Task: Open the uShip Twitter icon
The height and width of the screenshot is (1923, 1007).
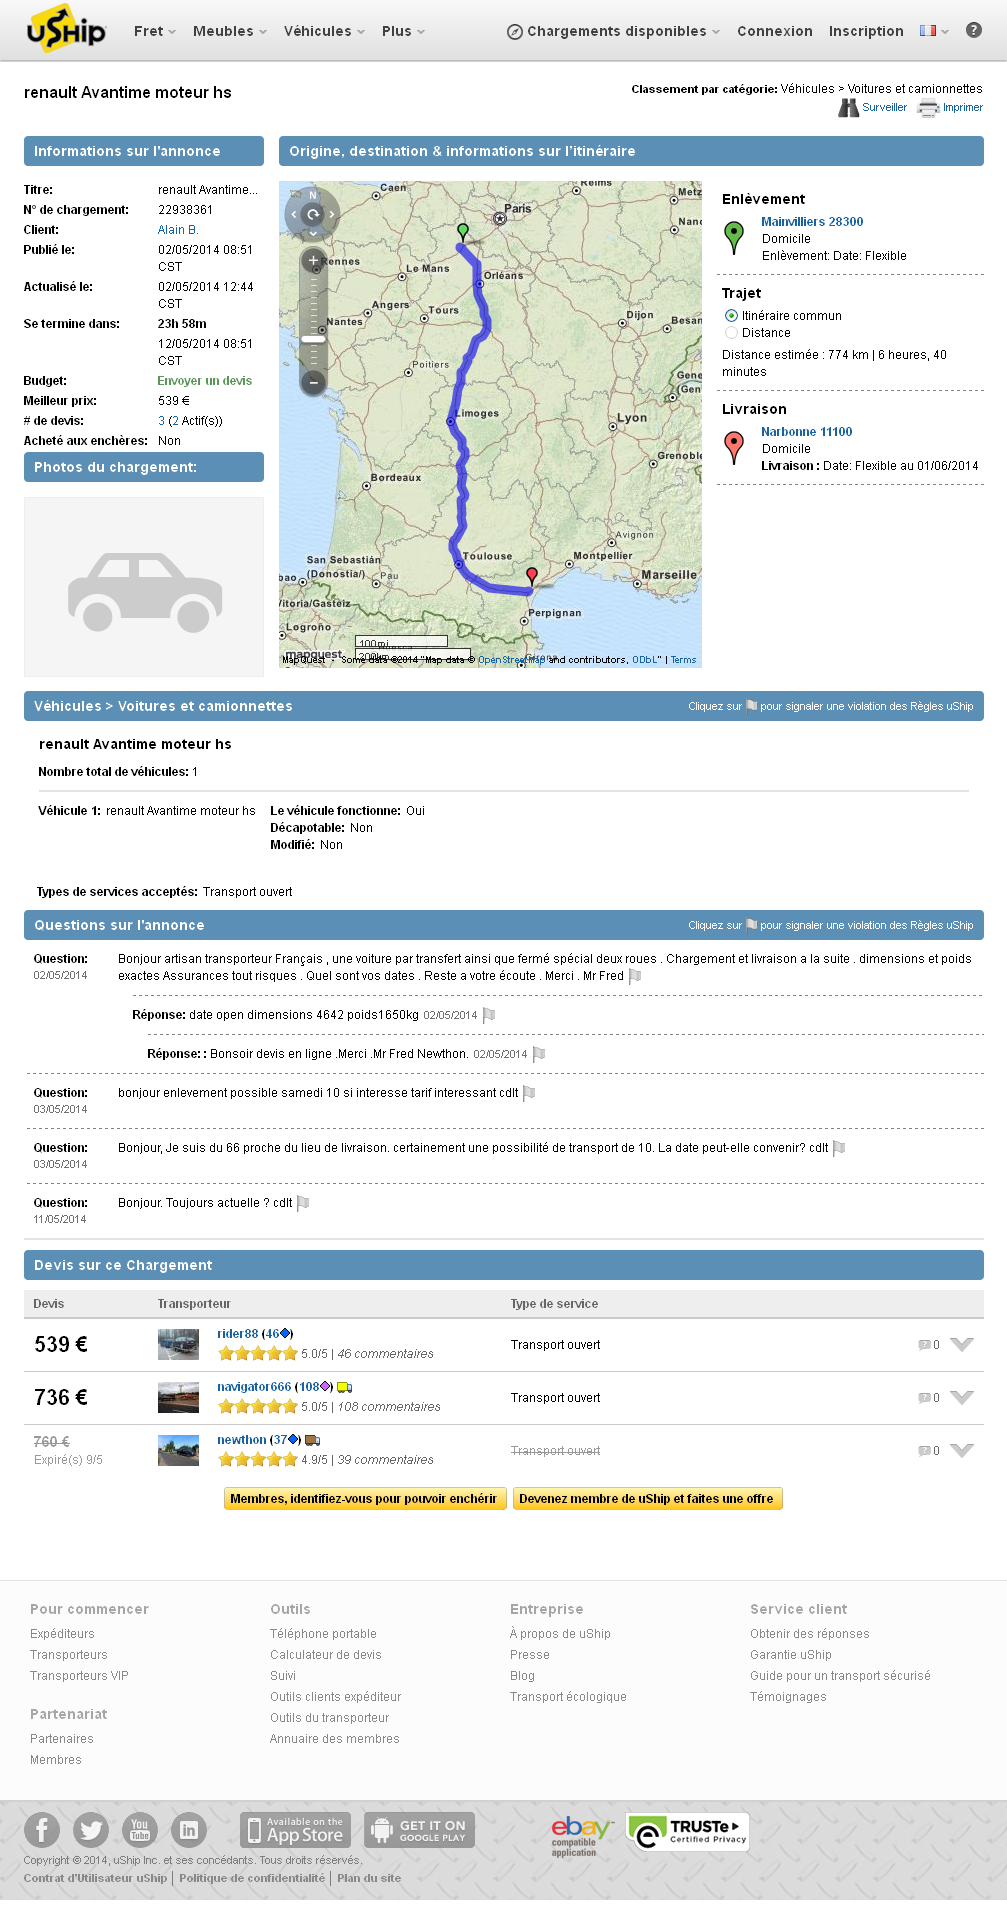Action: tap(91, 1830)
